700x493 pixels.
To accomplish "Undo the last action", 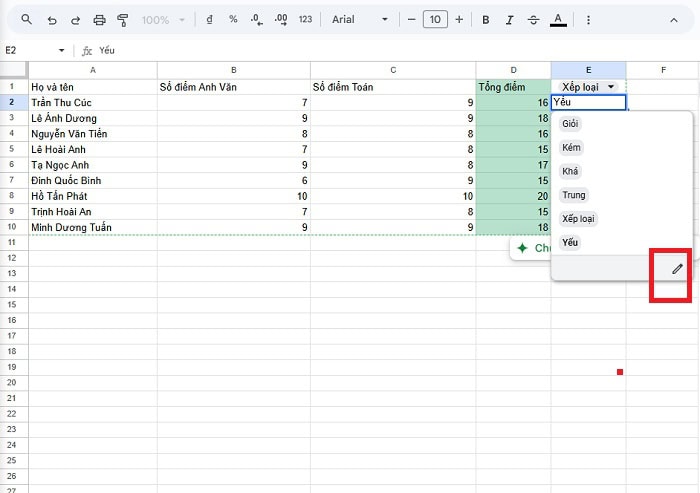I will pos(52,19).
